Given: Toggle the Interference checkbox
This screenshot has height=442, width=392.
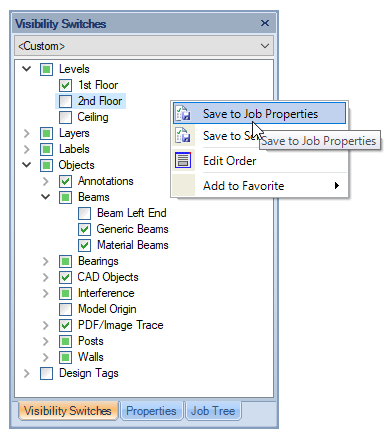Looking at the screenshot, I should (x=65, y=293).
